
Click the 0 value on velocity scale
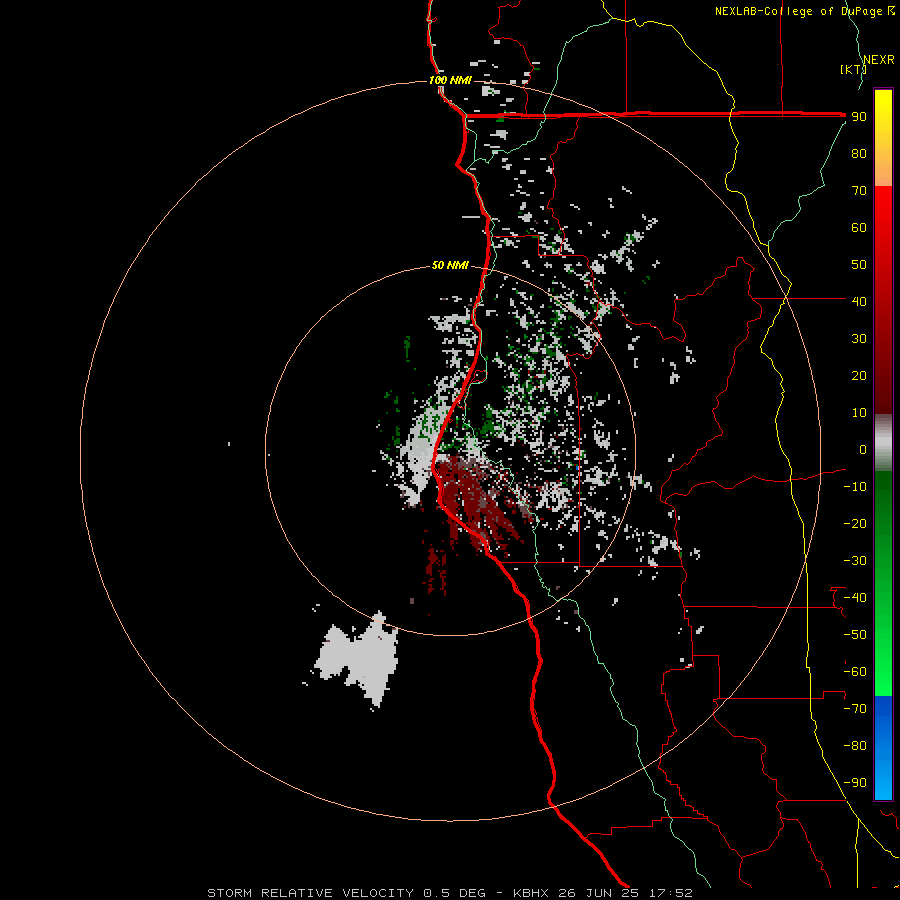(863, 449)
